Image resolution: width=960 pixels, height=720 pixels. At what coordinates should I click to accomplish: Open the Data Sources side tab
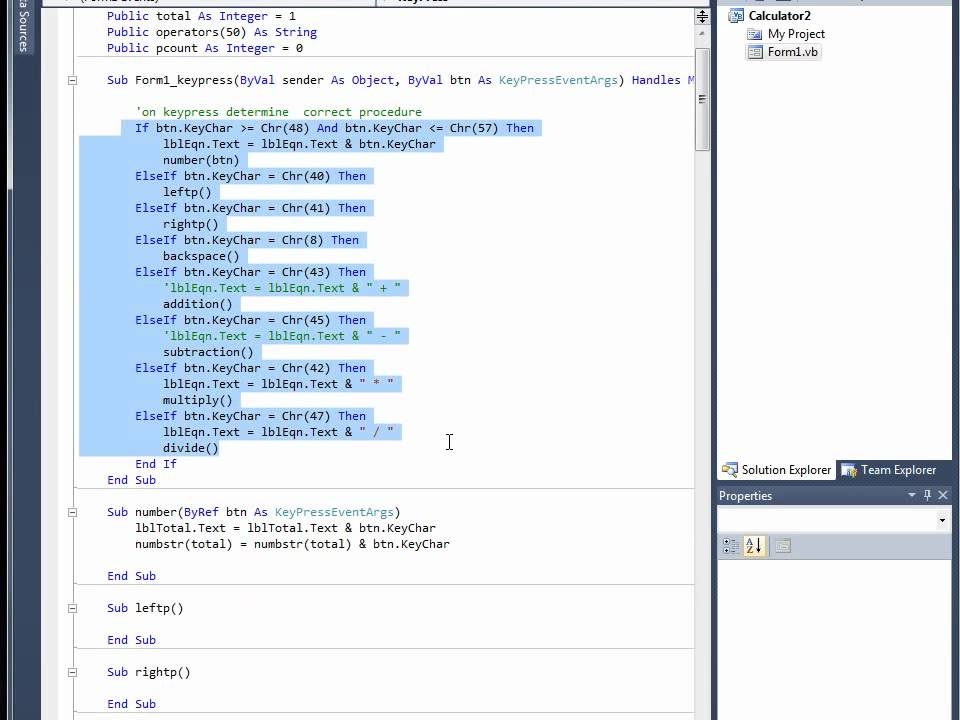(23, 26)
